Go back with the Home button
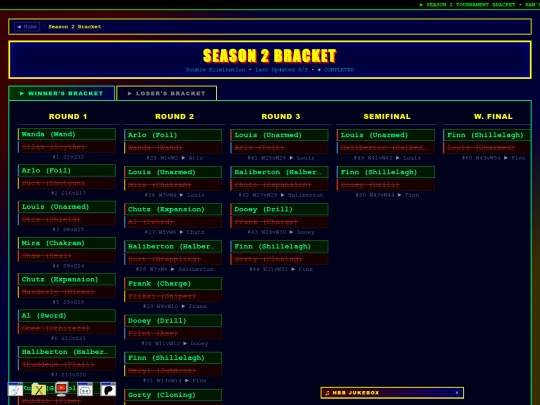Viewport: 540px width, 405px height. (x=27, y=27)
